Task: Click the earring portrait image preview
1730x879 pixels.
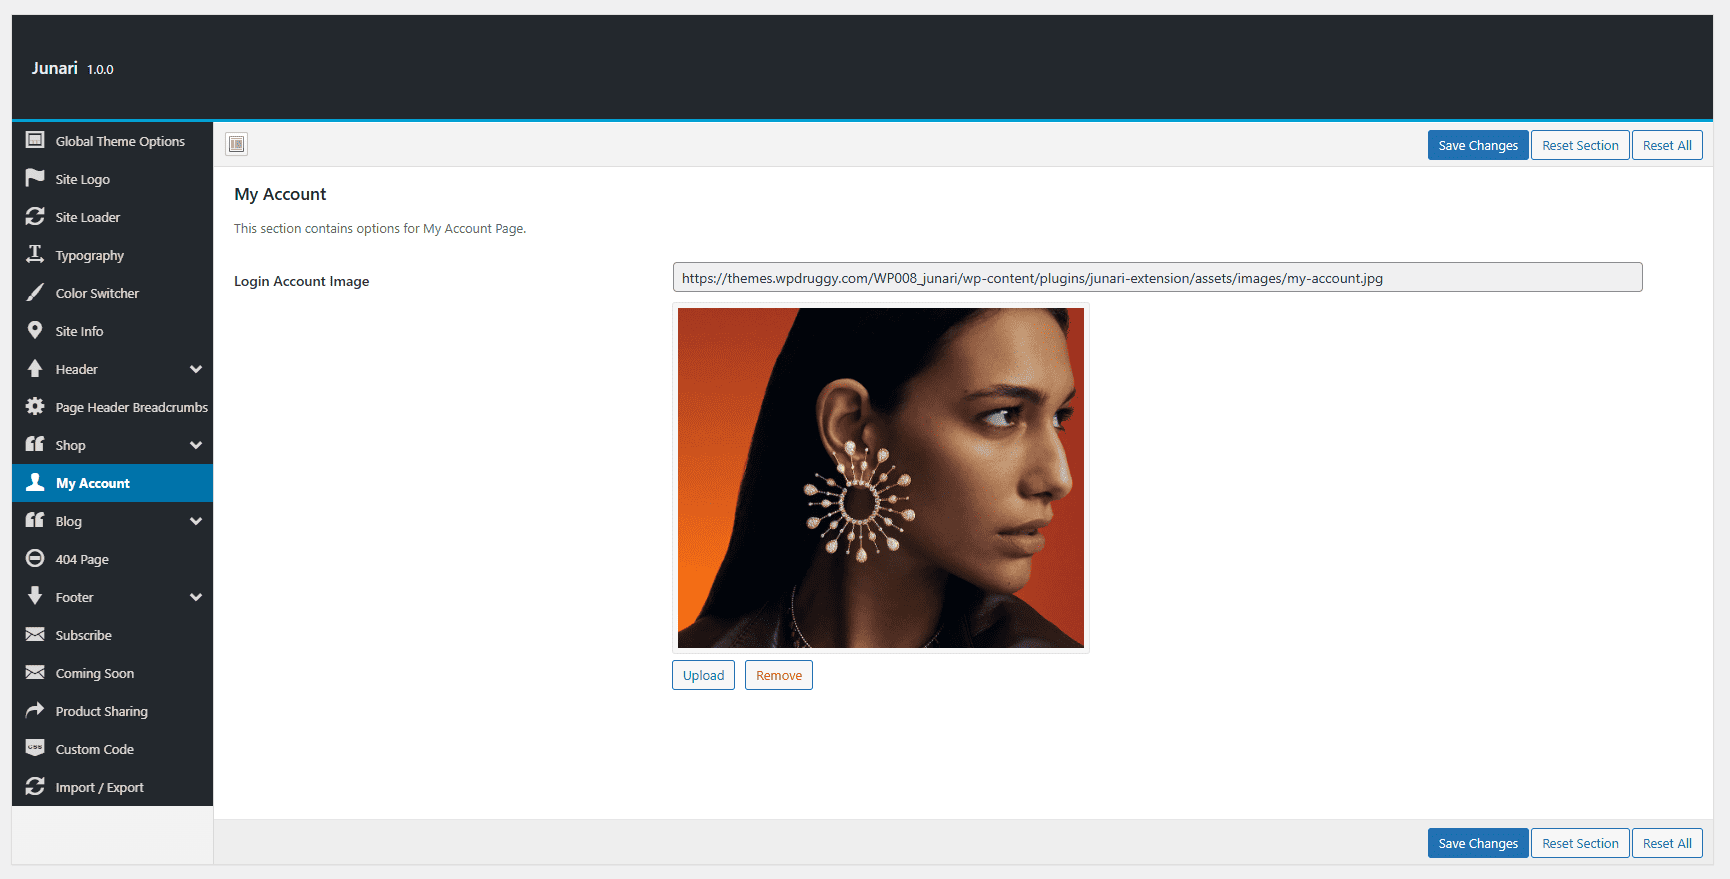Action: [x=880, y=478]
